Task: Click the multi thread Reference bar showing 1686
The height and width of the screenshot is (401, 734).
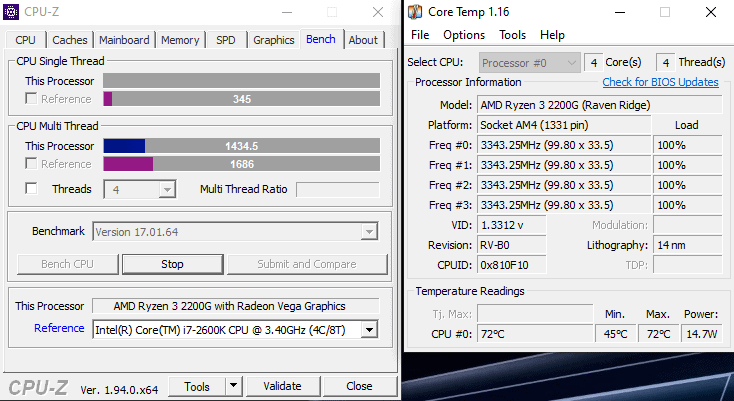Action: tap(242, 164)
